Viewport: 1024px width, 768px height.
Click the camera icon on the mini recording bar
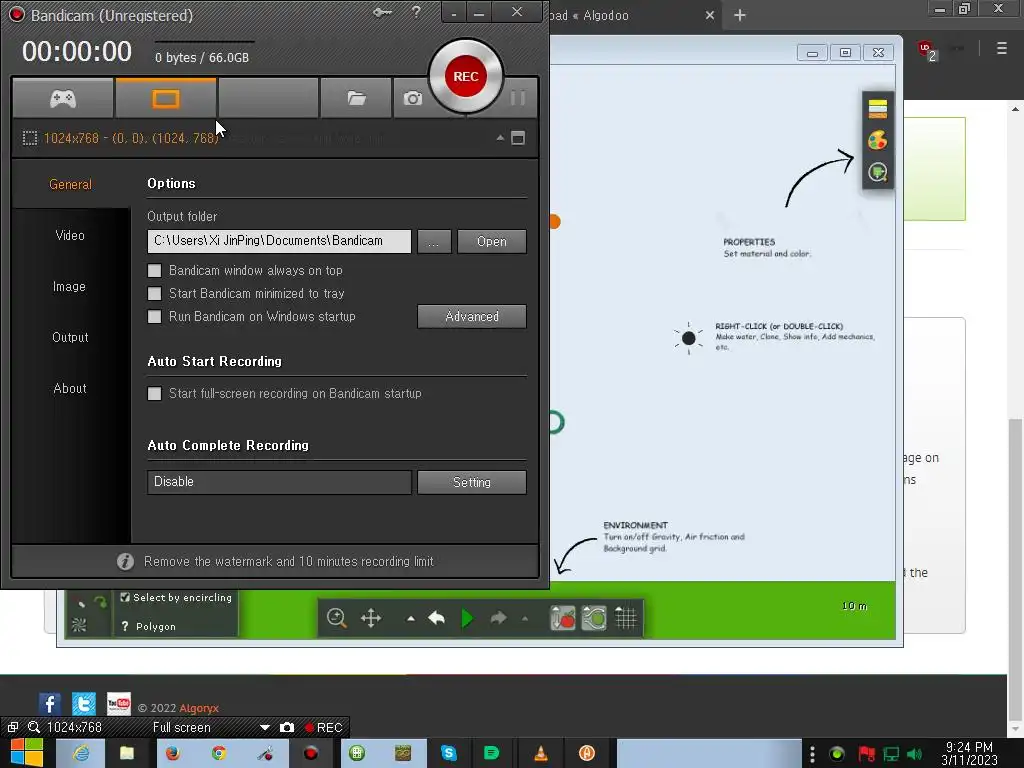[x=287, y=727]
